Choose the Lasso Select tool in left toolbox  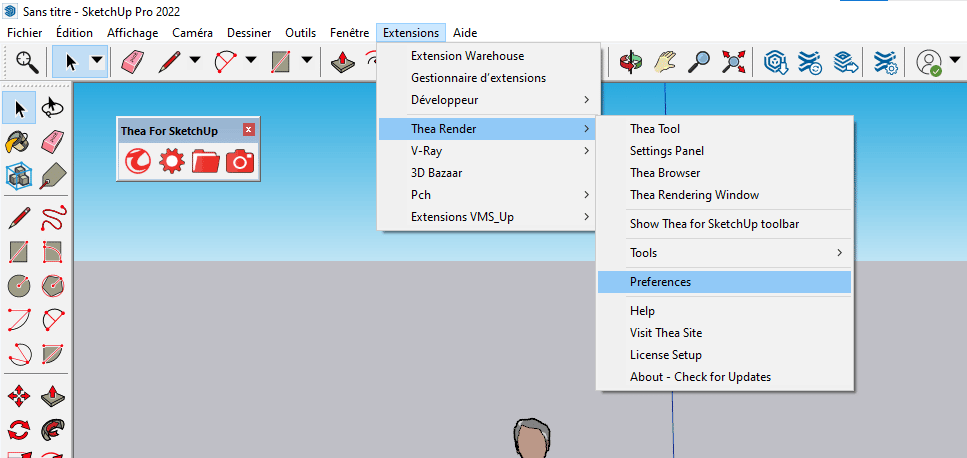52,109
